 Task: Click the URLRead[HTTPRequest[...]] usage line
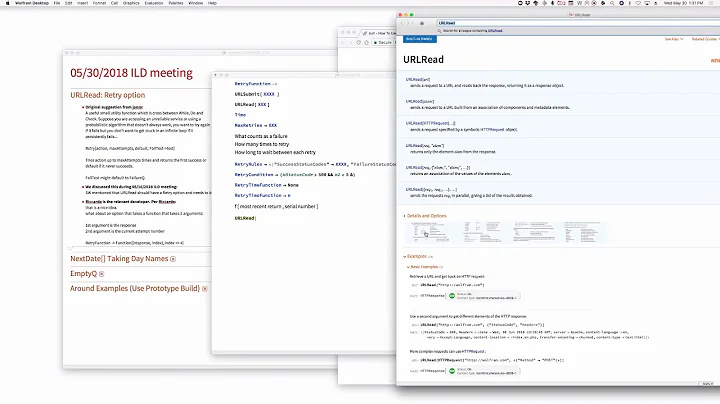[x=430, y=123]
